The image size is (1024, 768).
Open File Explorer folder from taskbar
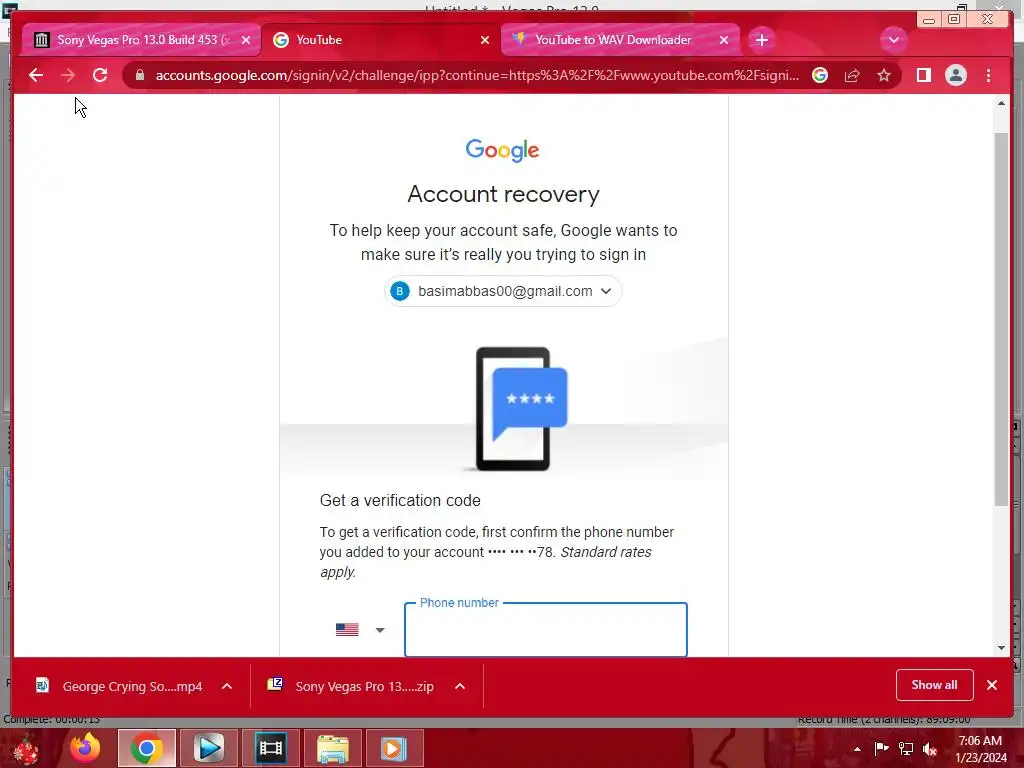332,748
